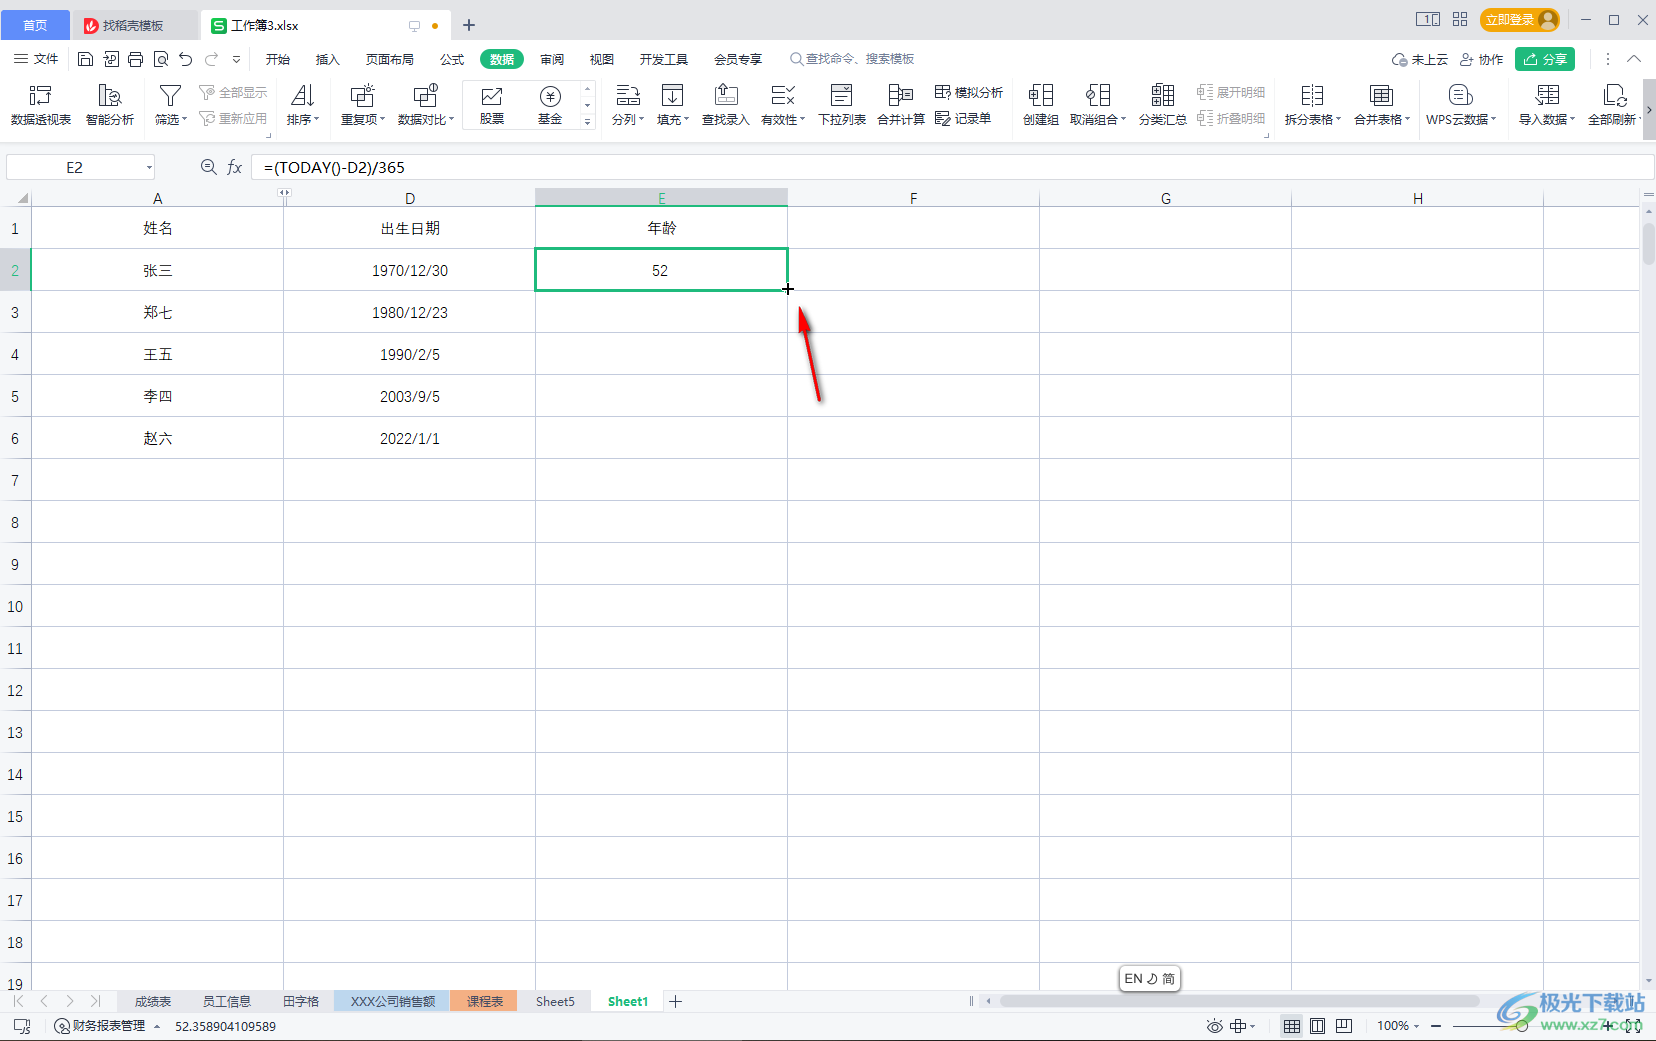Click the Save icon in quick toolbar
The height and width of the screenshot is (1041, 1656).
pos(85,59)
